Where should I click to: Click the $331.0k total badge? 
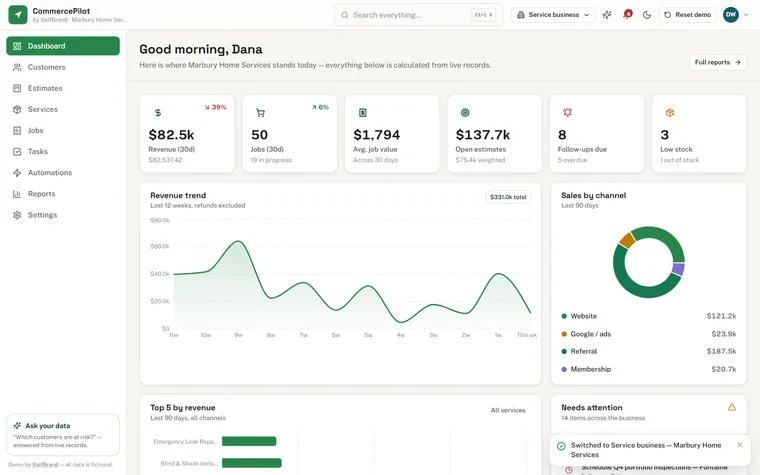coord(508,197)
